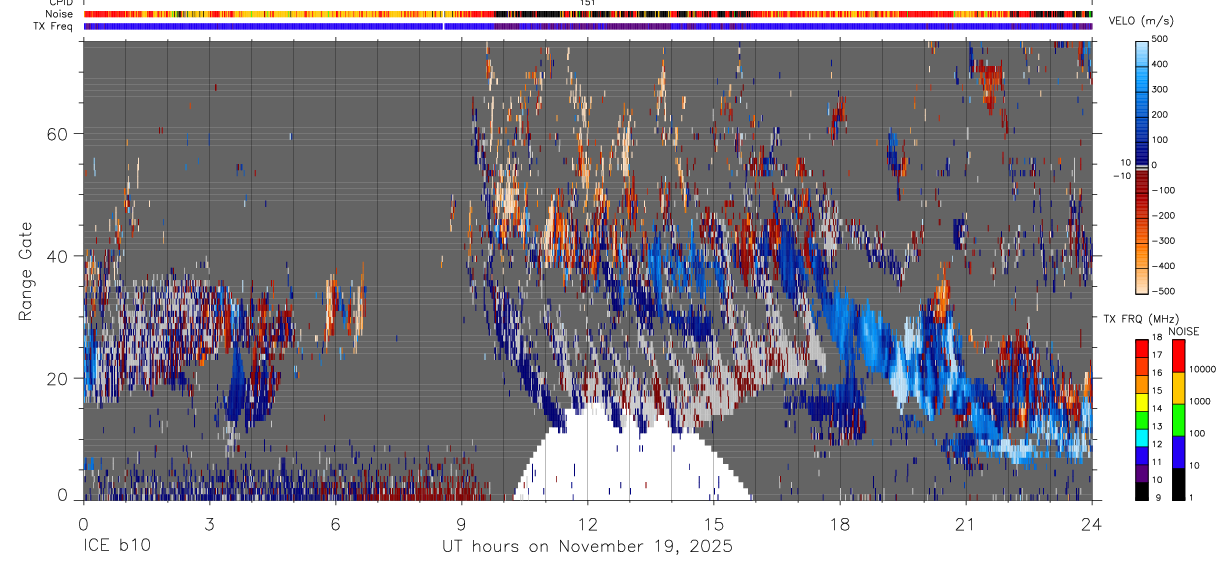
Task: Click the vertical "Range Gate" axis label
Action: coord(25,272)
